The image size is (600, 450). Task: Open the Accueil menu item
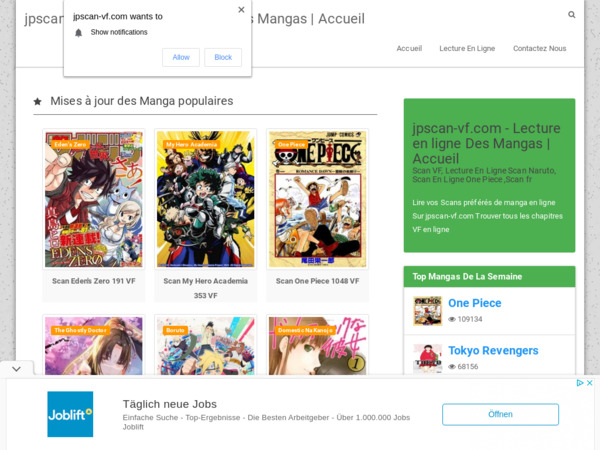[x=409, y=49]
